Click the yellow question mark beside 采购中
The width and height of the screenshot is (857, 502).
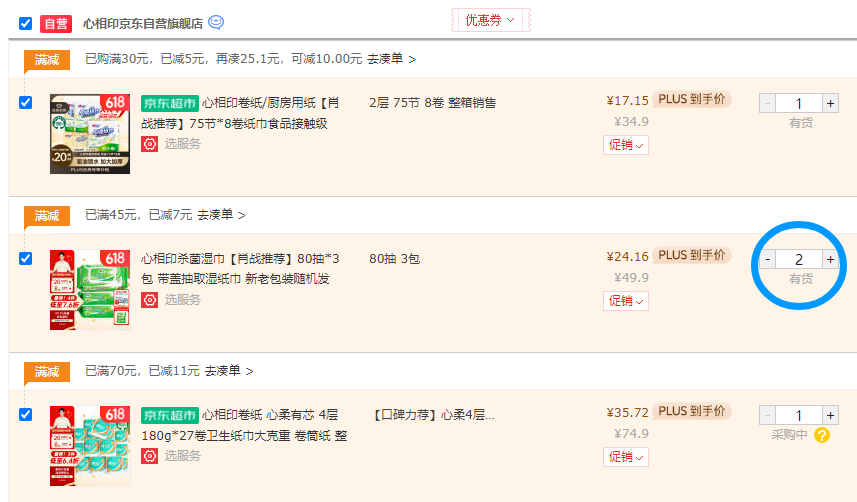coord(821,435)
